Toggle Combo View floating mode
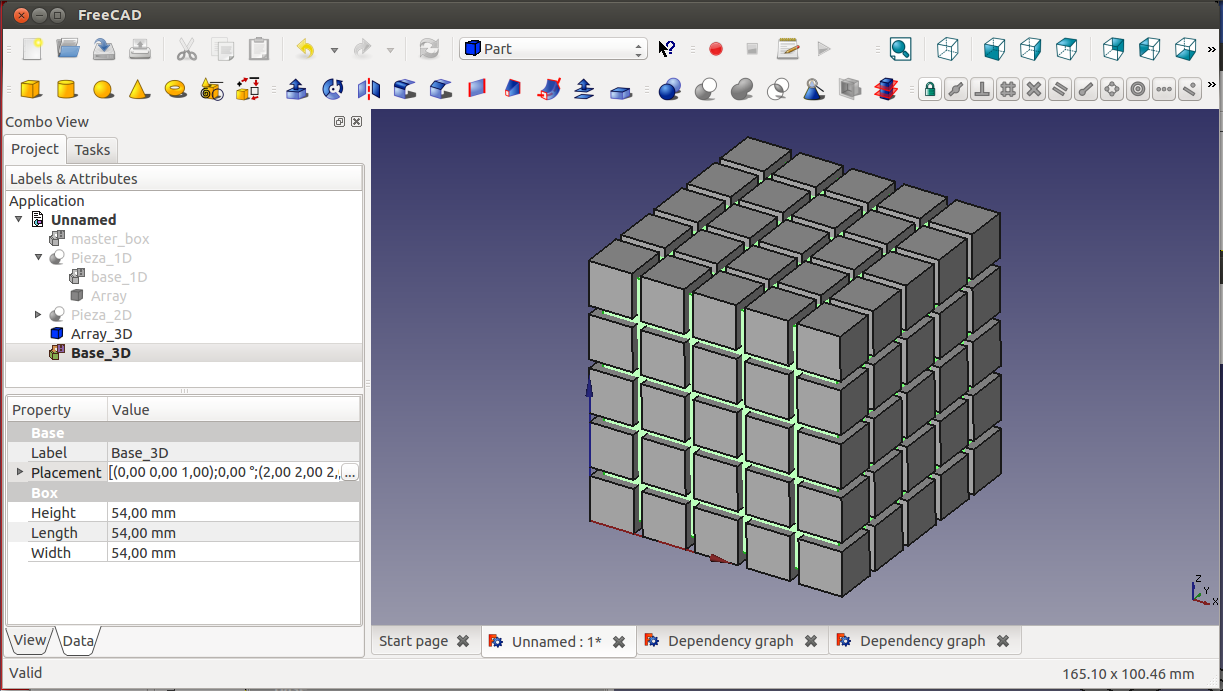 click(340, 122)
